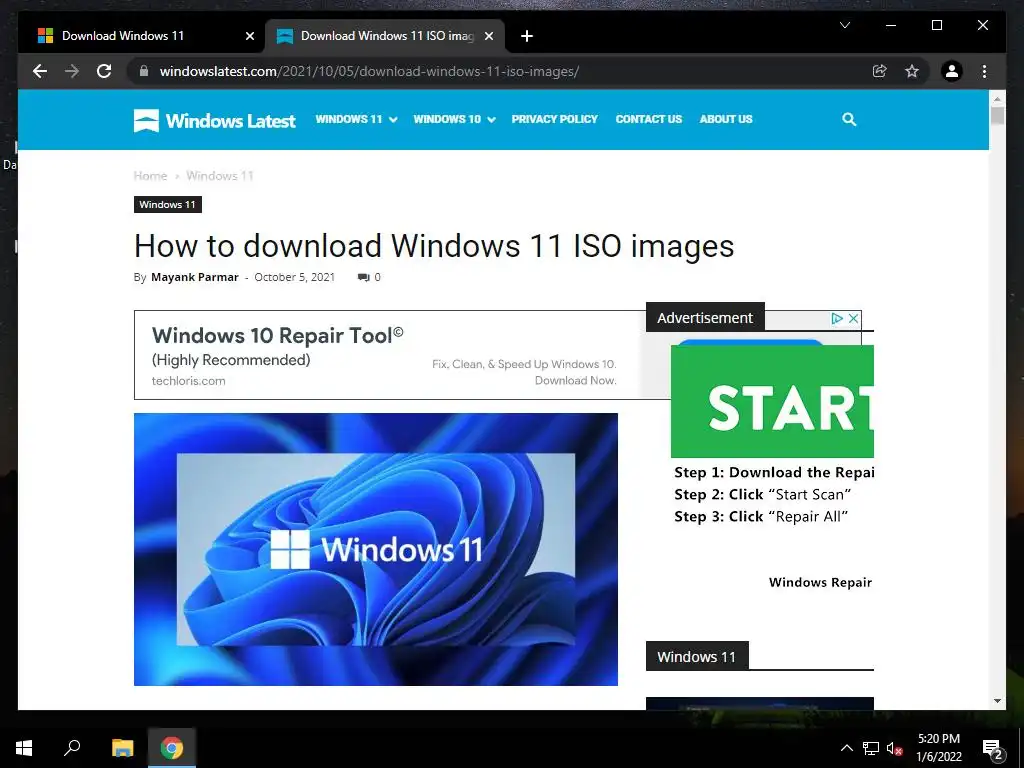
Task: Click the techloris.com ad domain text
Action: (x=188, y=381)
